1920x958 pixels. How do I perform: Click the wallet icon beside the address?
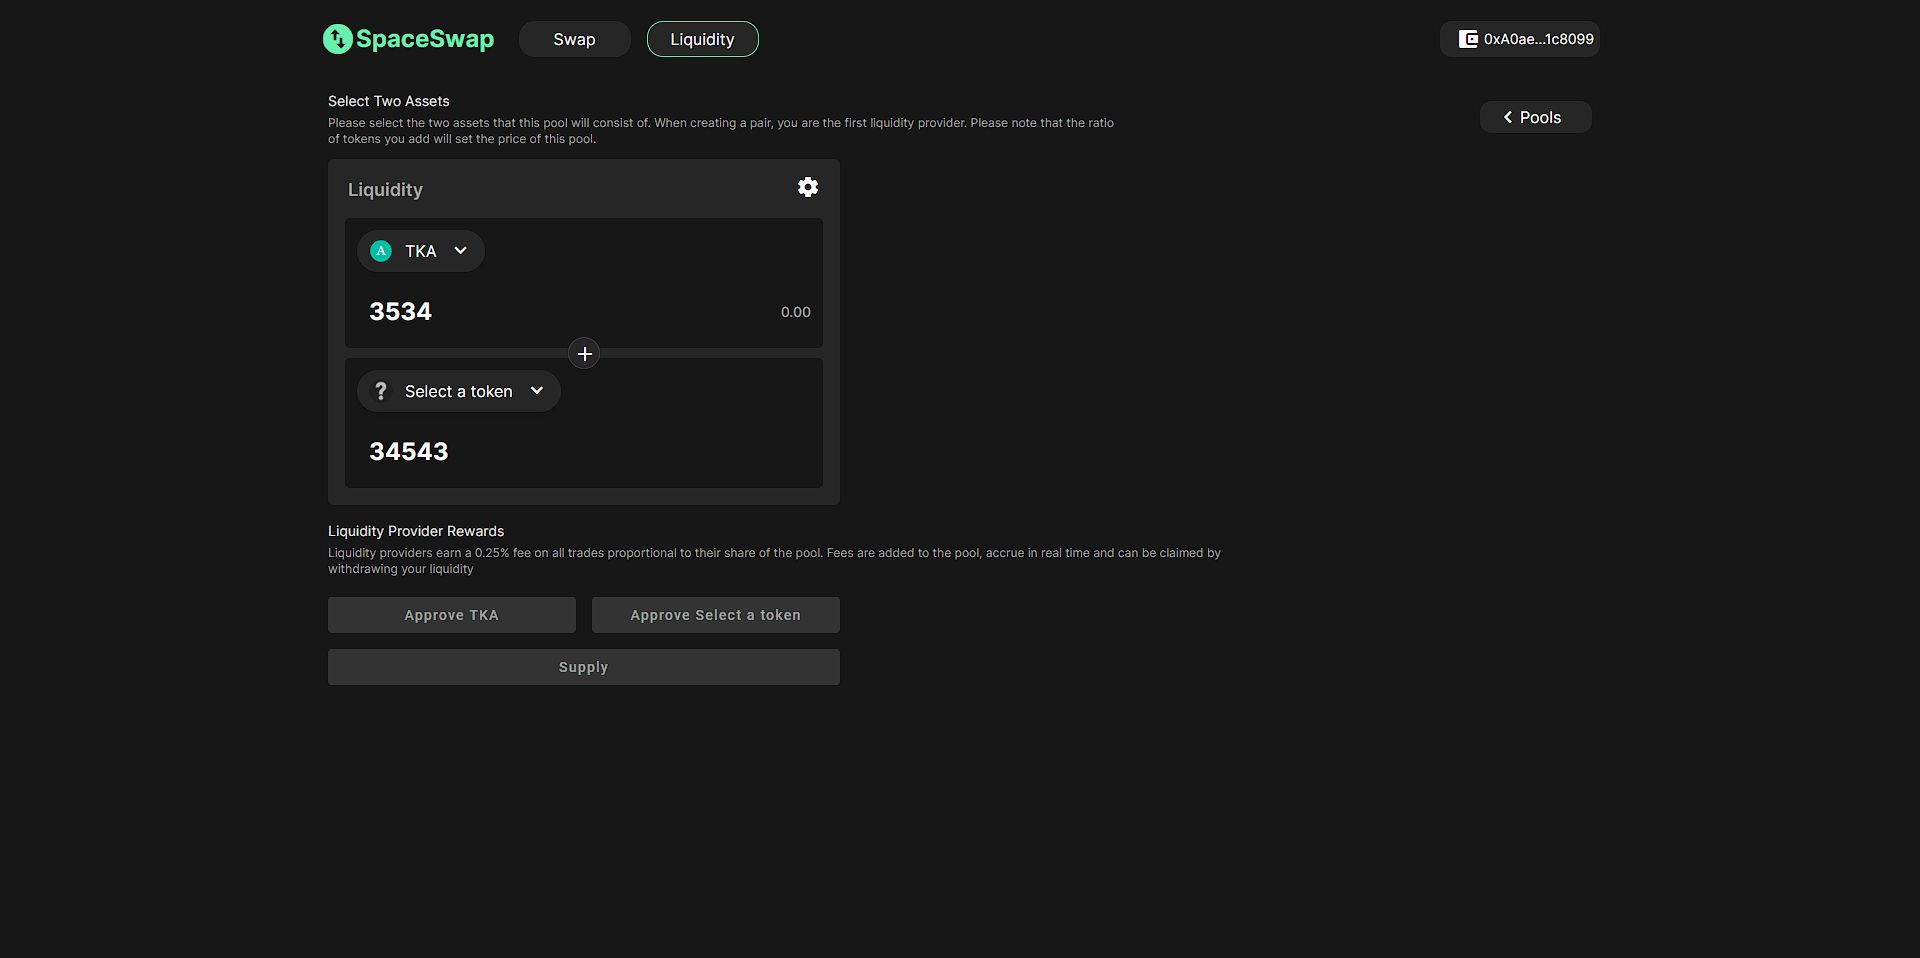tap(1468, 39)
